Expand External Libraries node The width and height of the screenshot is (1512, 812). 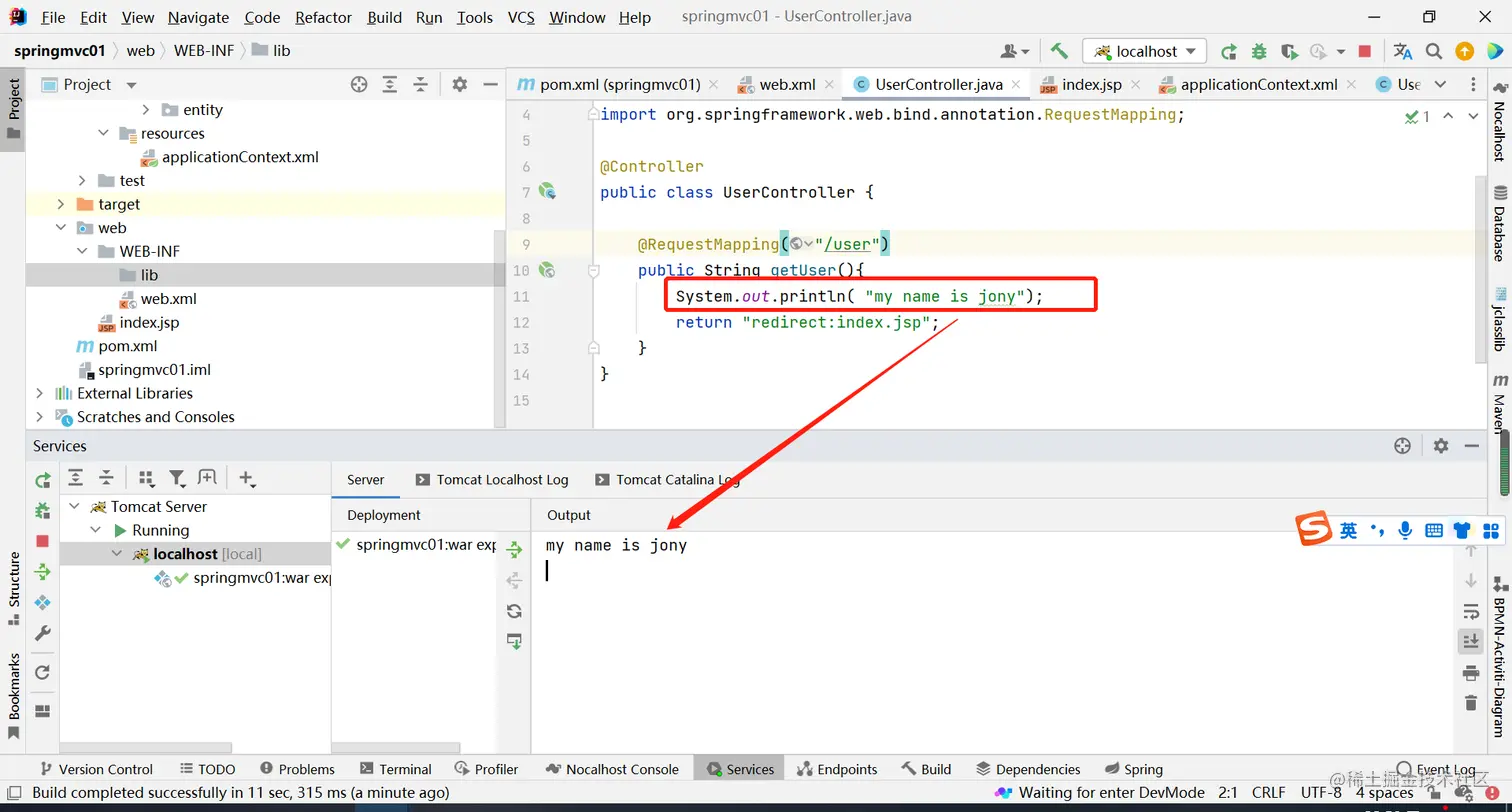(x=39, y=393)
